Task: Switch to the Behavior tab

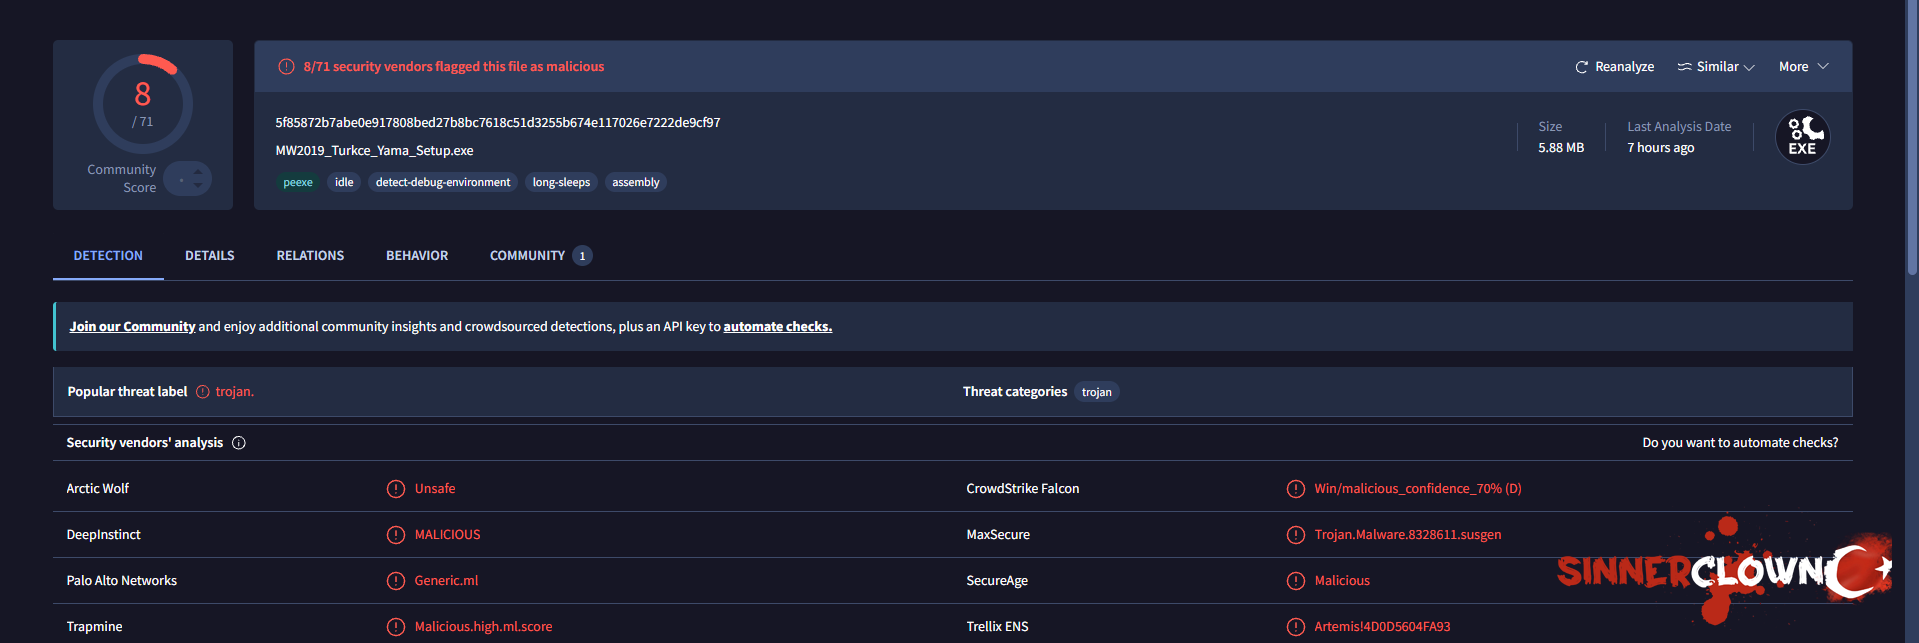Action: point(417,256)
